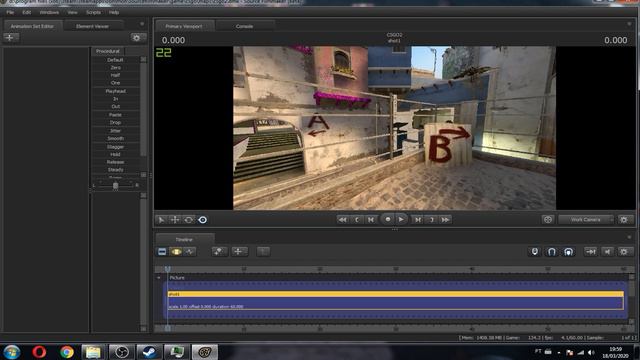Open the Work Camera dropdown
This screenshot has width=640, height=360.
(586, 220)
